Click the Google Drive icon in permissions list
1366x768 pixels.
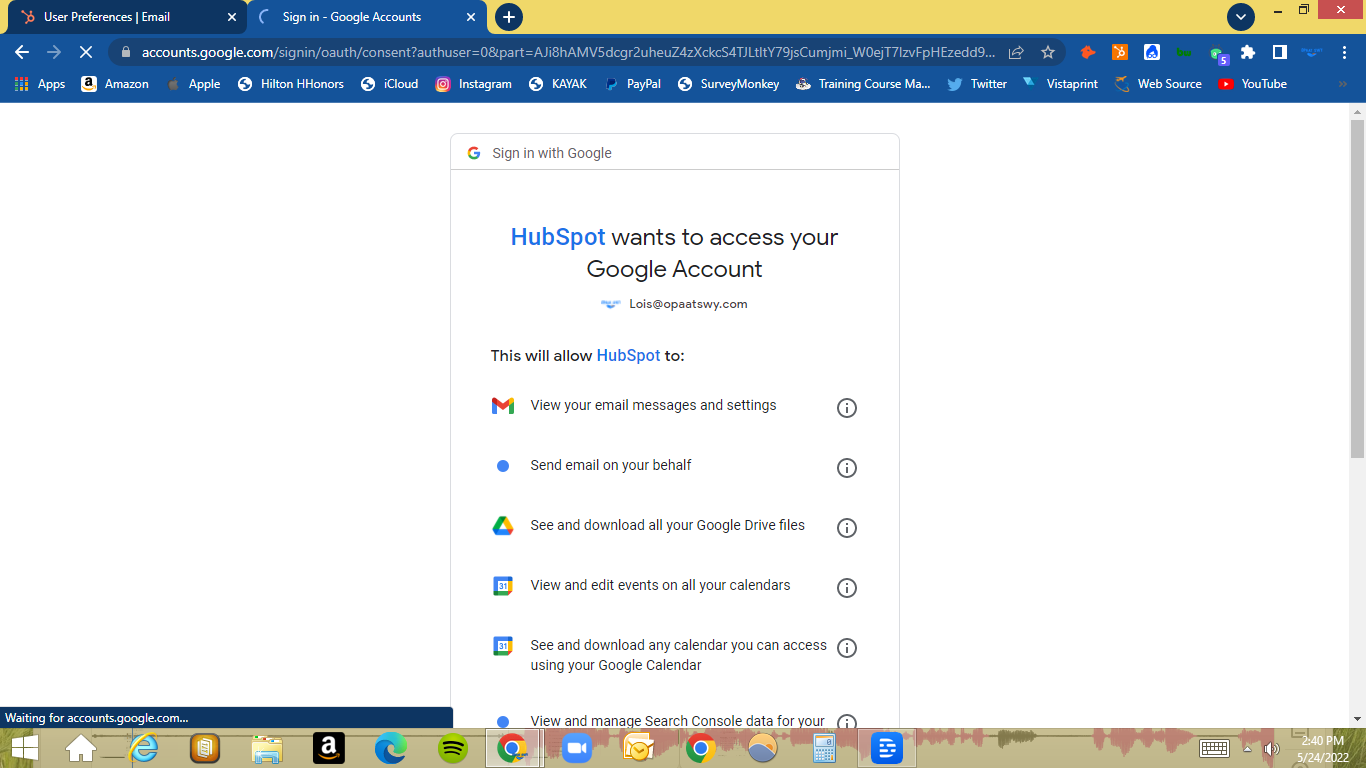pos(503,525)
